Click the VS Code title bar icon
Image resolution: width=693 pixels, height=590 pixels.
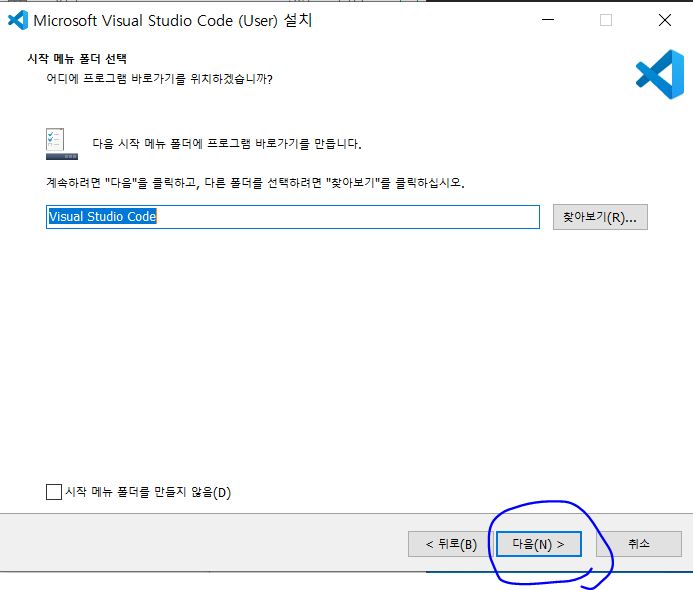(18, 20)
